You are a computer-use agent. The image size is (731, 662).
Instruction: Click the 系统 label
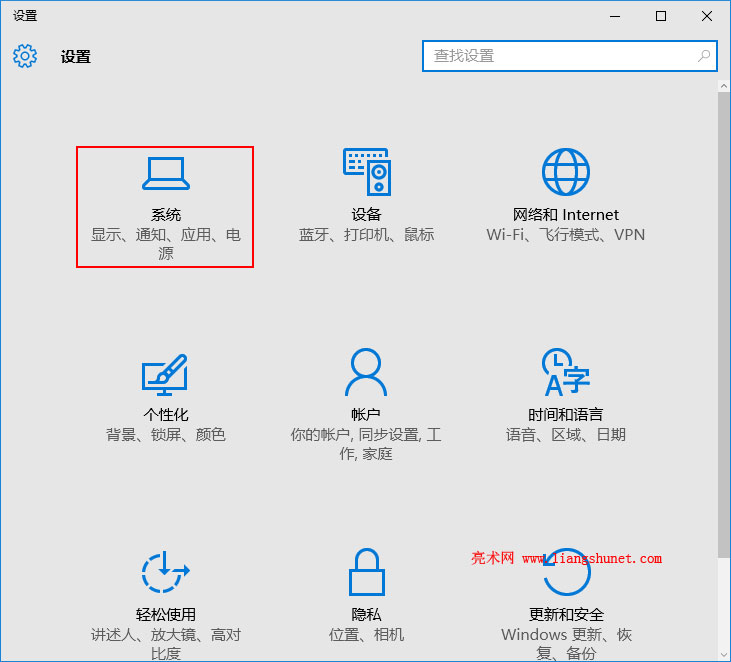(166, 214)
